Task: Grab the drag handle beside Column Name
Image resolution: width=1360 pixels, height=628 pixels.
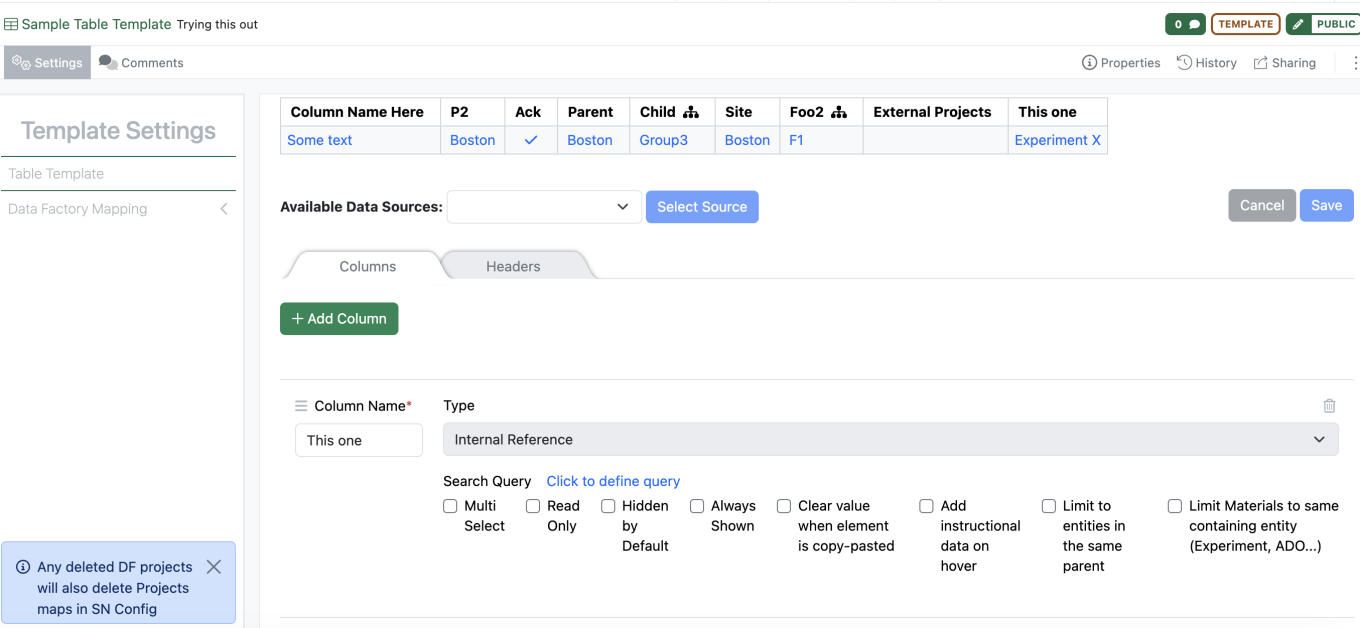Action: (x=301, y=406)
